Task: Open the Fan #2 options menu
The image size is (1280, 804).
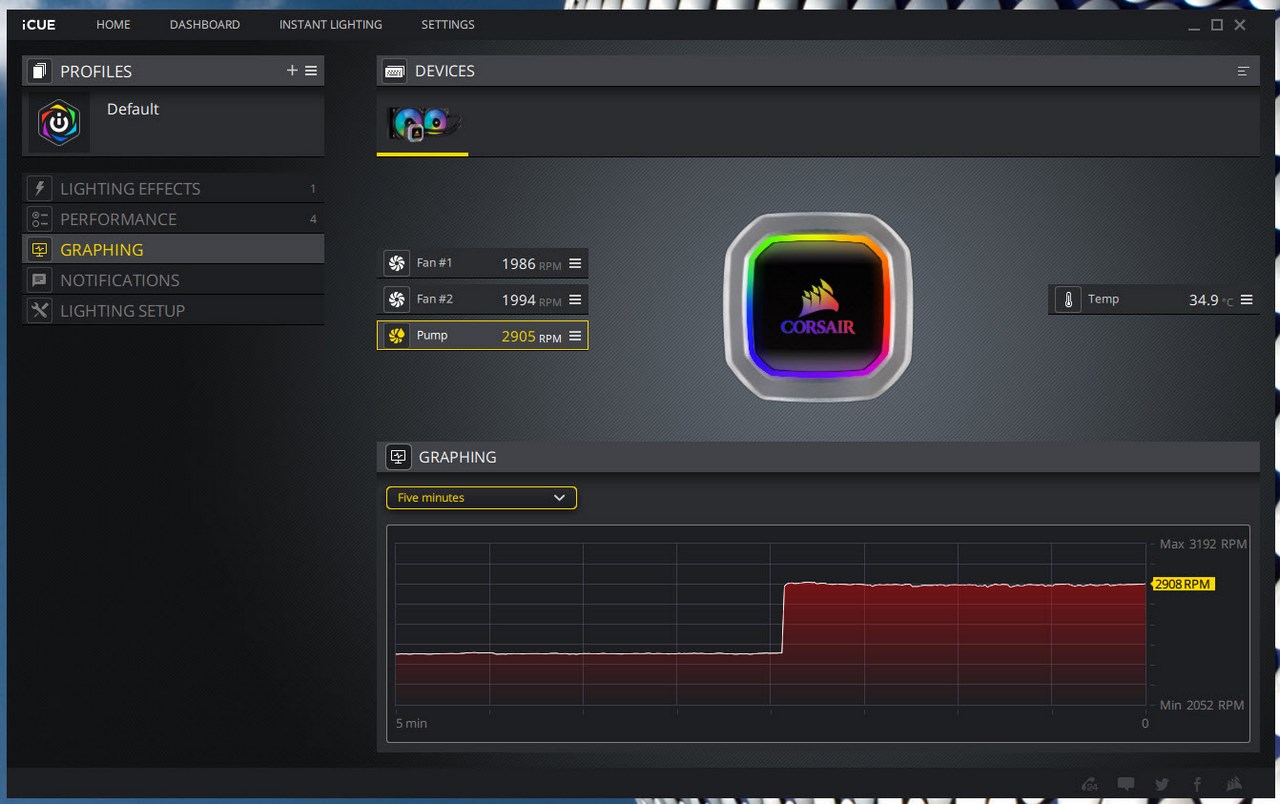Action: point(575,299)
